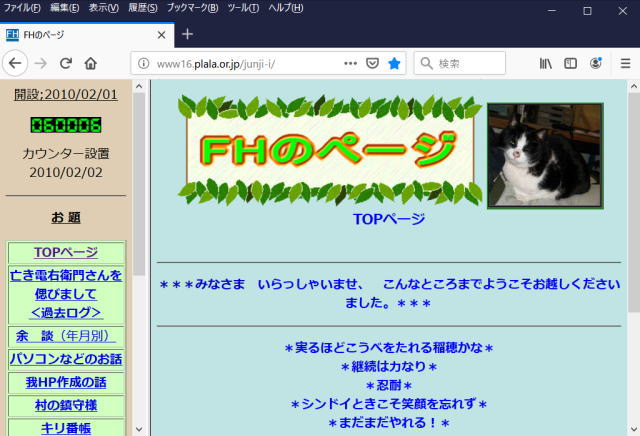Open 亡き電右衛門さんを偲びまして link
Image resolution: width=640 pixels, height=436 pixels.
(66, 294)
